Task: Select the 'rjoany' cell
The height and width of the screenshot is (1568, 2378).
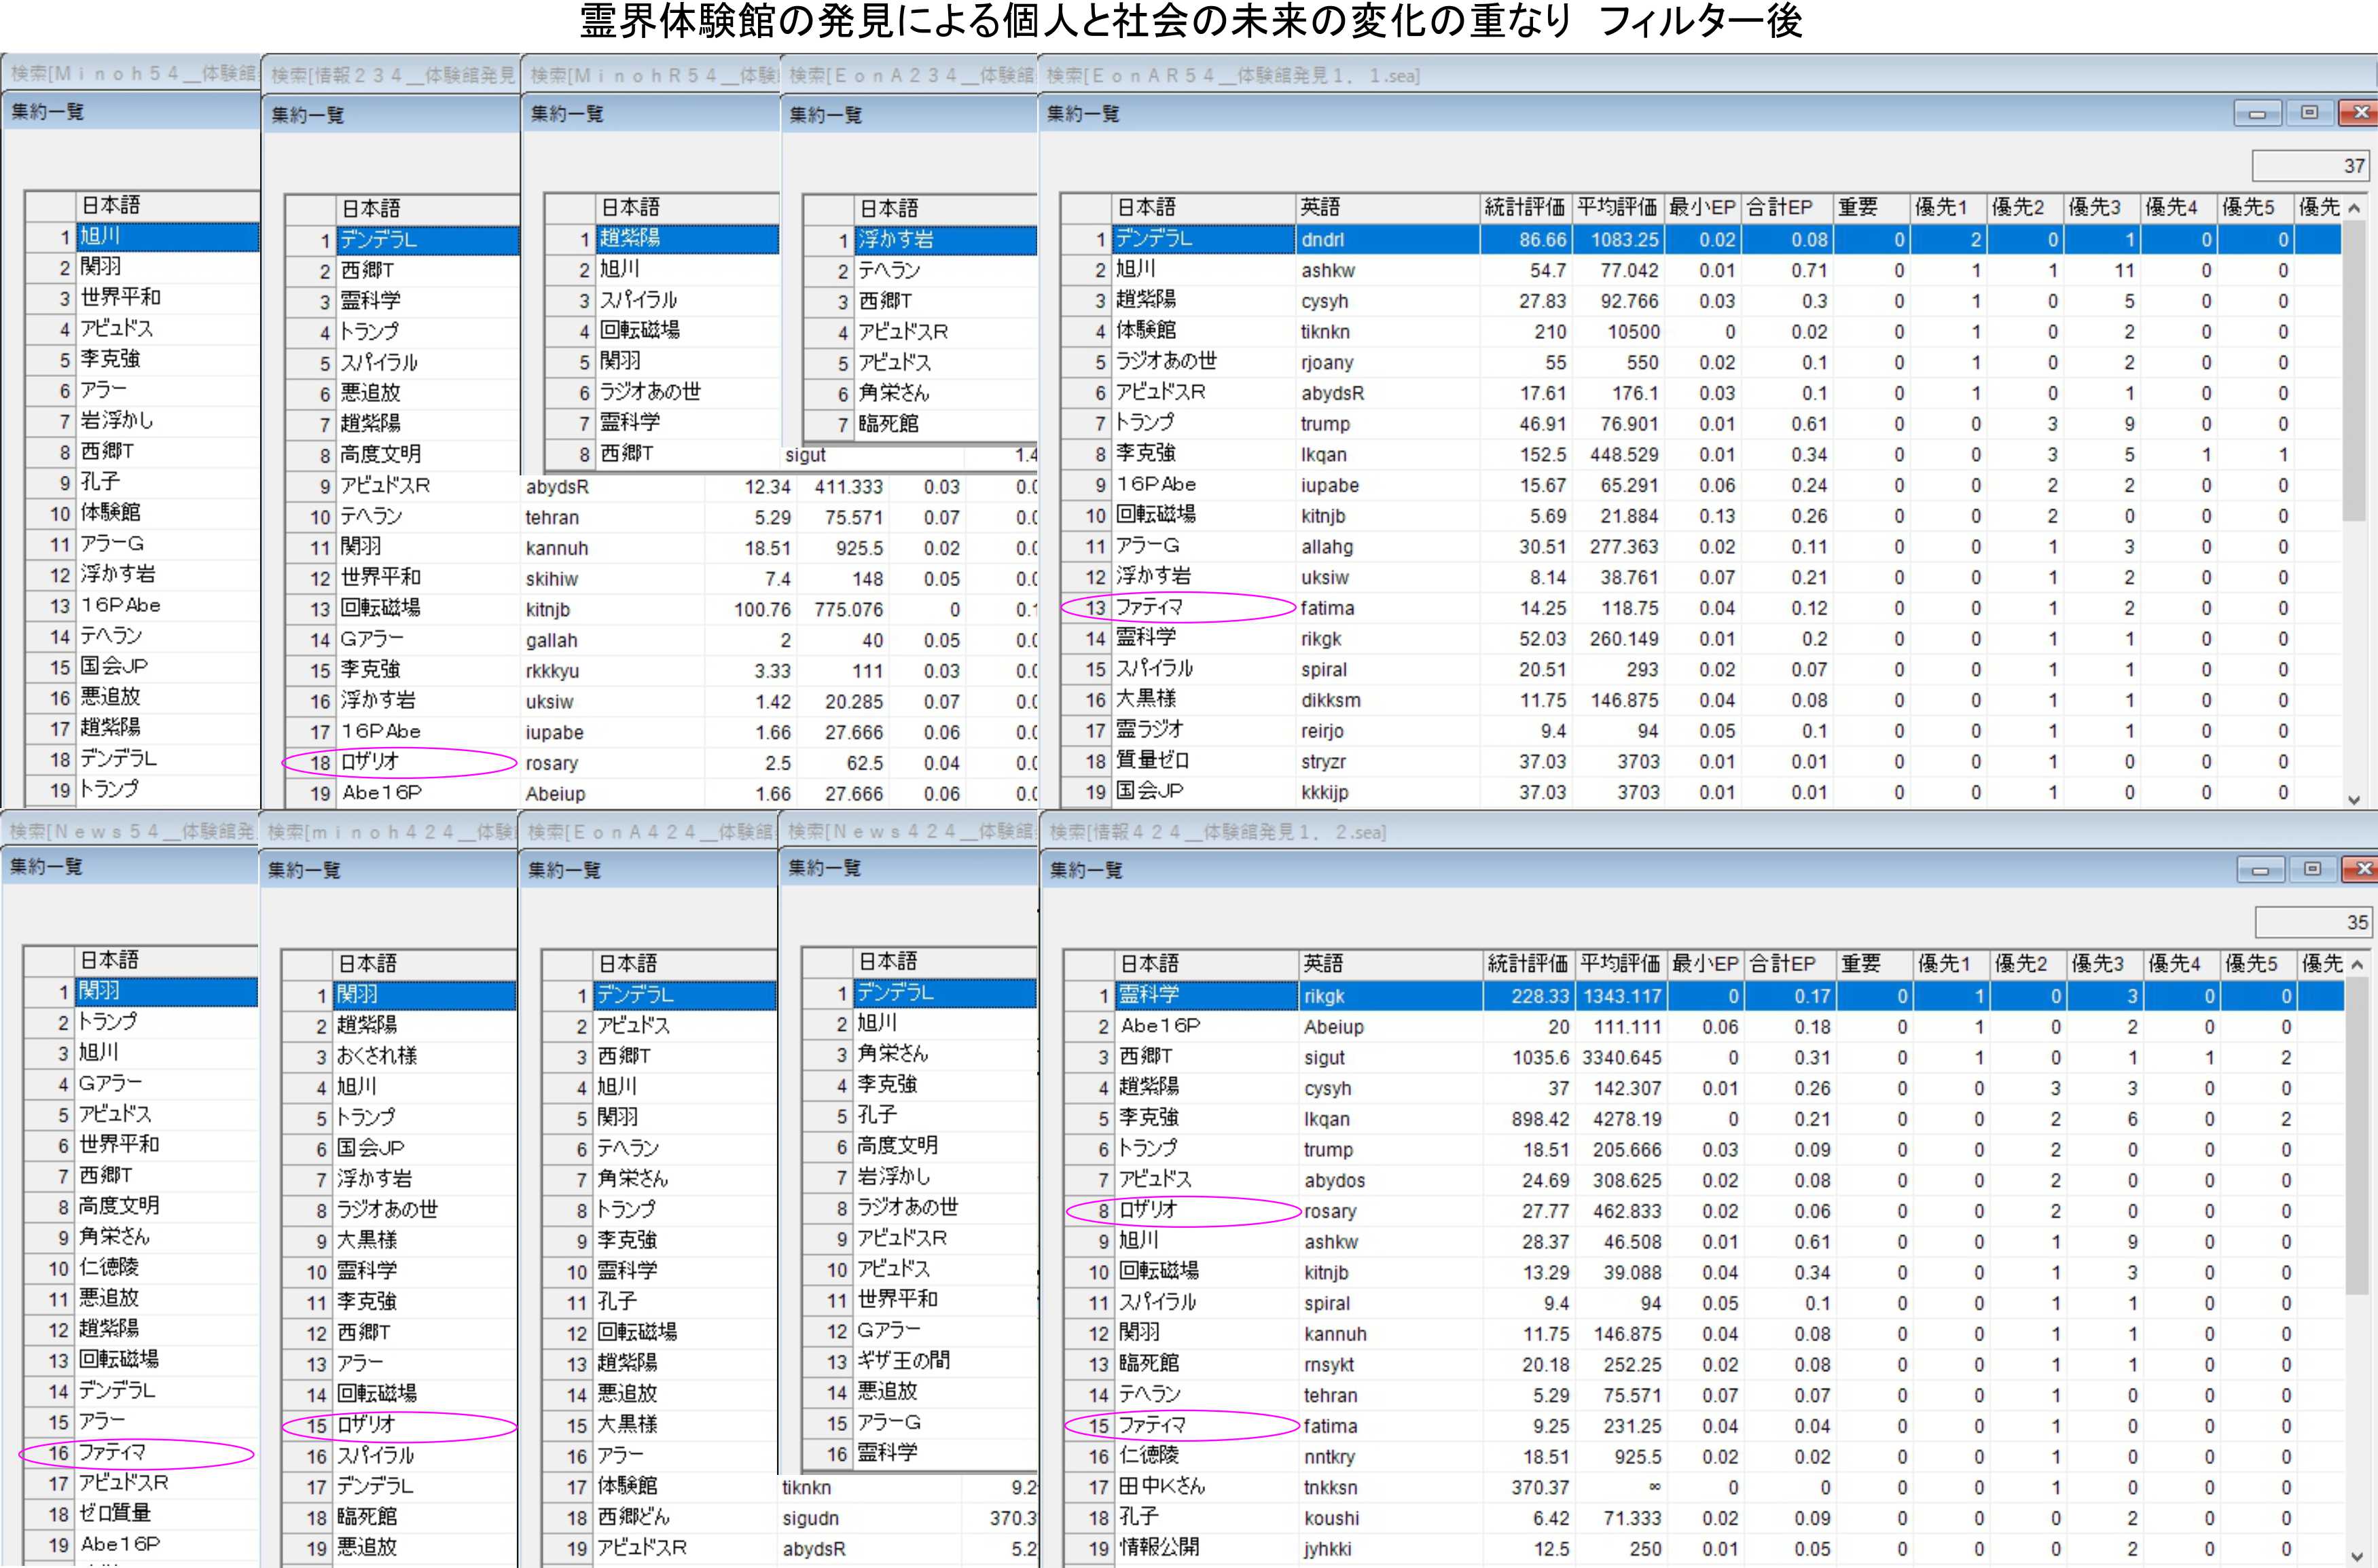Action: 1387,363
